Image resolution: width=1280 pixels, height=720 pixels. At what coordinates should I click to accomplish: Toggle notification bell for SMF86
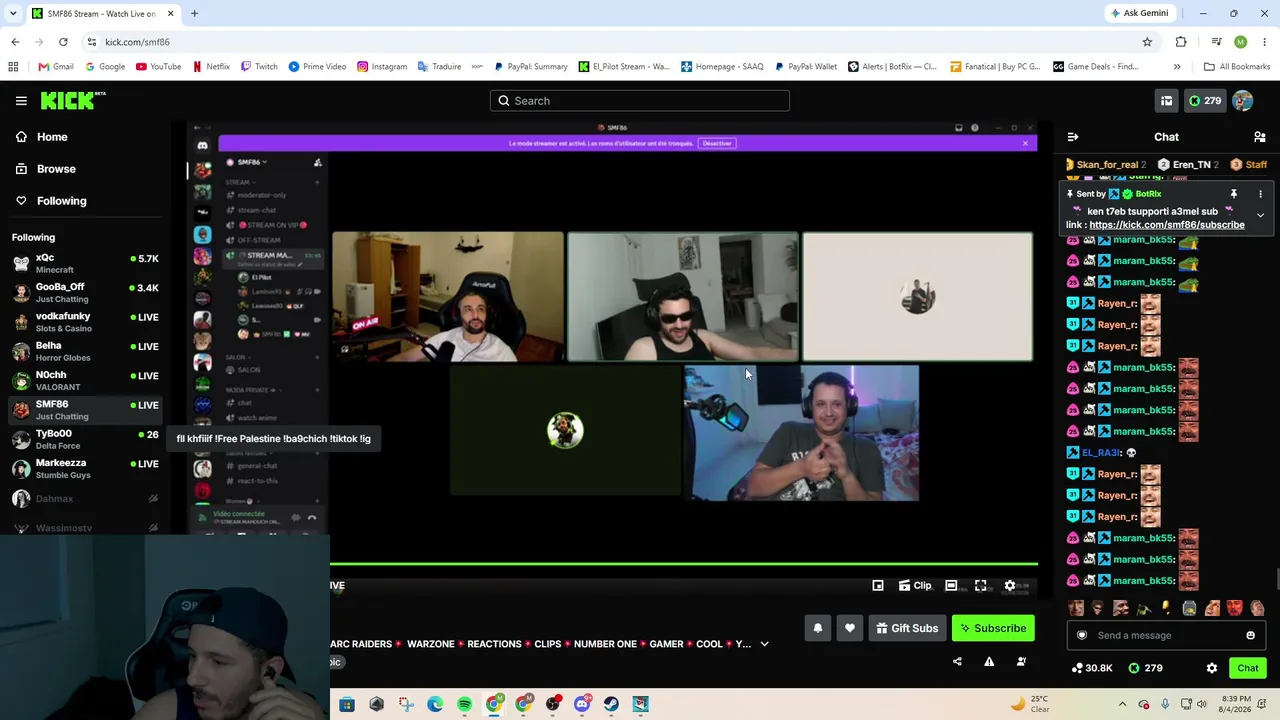pos(817,628)
